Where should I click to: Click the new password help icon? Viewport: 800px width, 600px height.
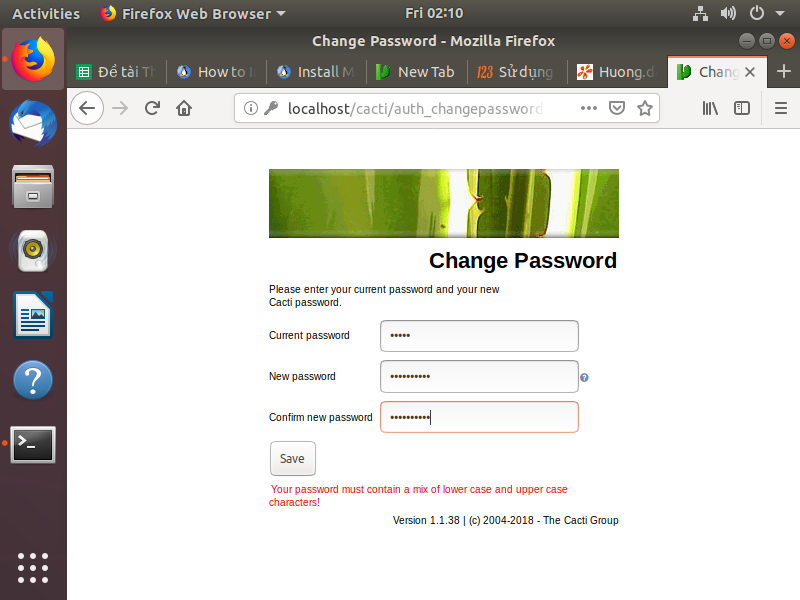[584, 378]
